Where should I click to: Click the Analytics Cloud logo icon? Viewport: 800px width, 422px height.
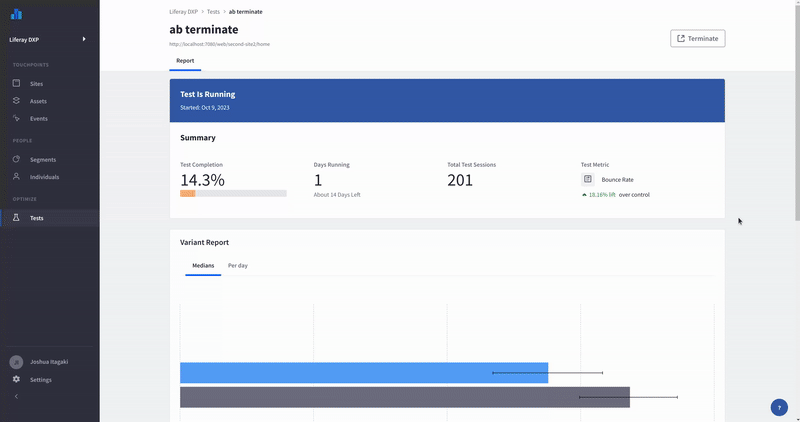[x=16, y=15]
